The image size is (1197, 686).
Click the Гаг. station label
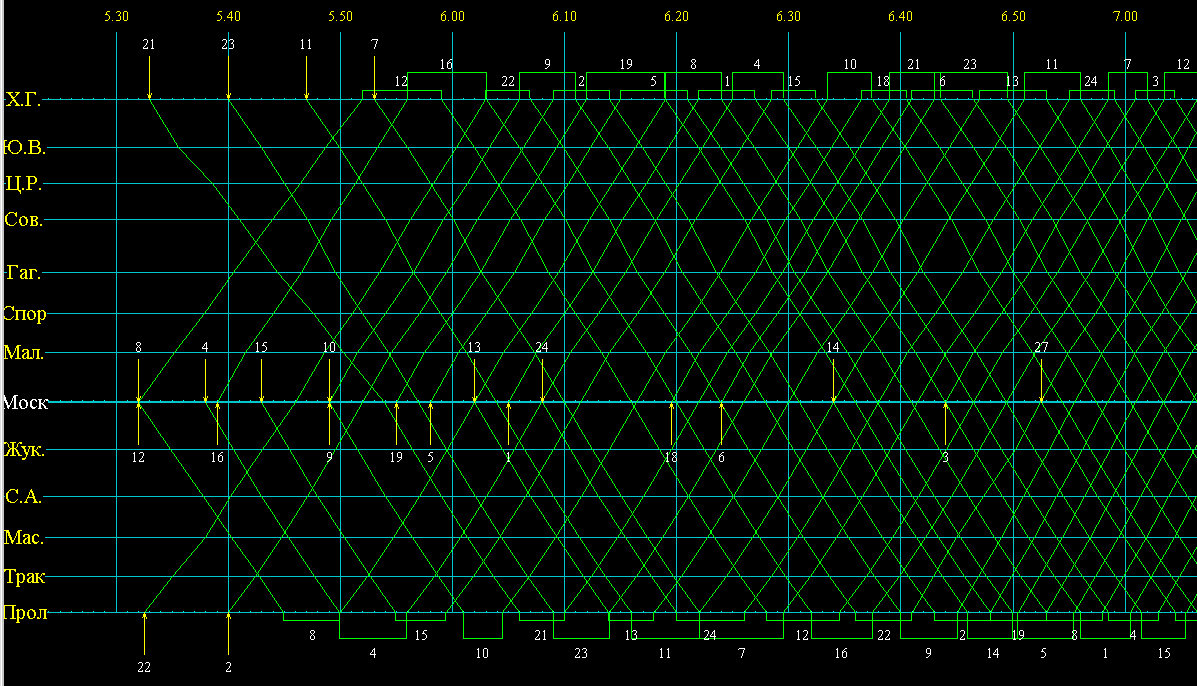click(23, 272)
